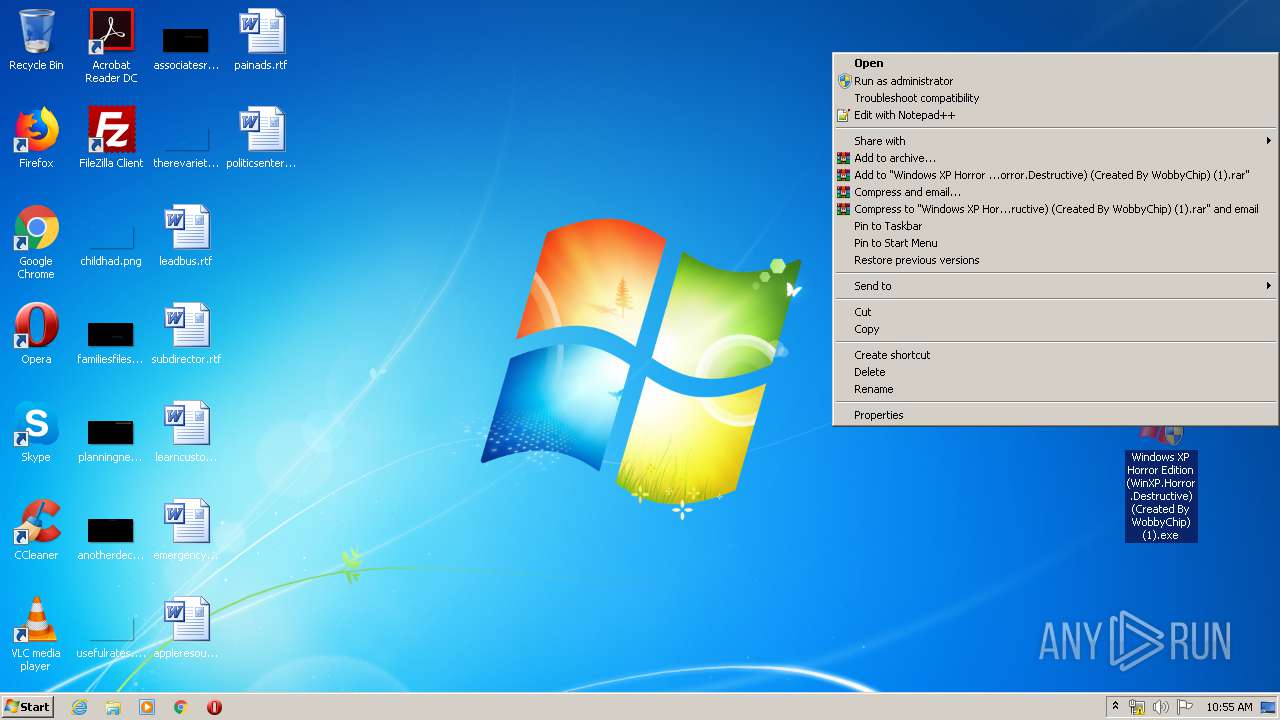Select the subdirector.rtf document icon
Image resolution: width=1280 pixels, height=720 pixels.
point(186,334)
